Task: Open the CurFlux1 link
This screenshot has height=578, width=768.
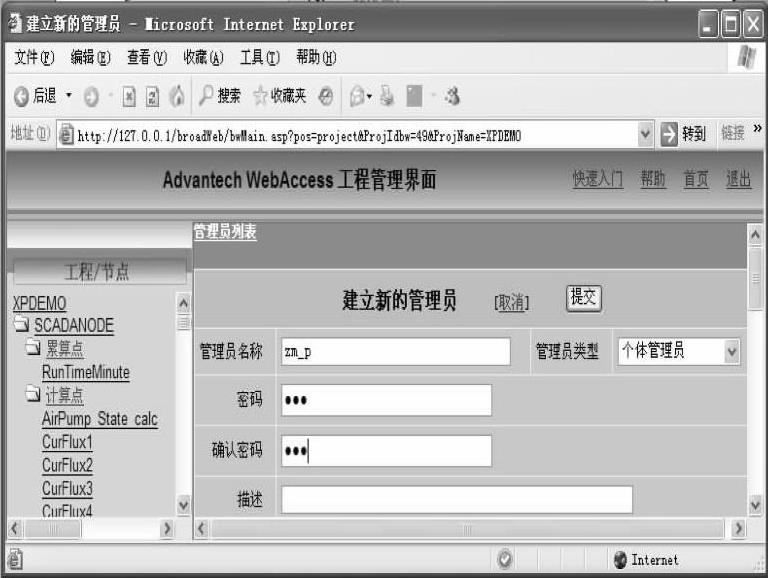Action: 67,442
